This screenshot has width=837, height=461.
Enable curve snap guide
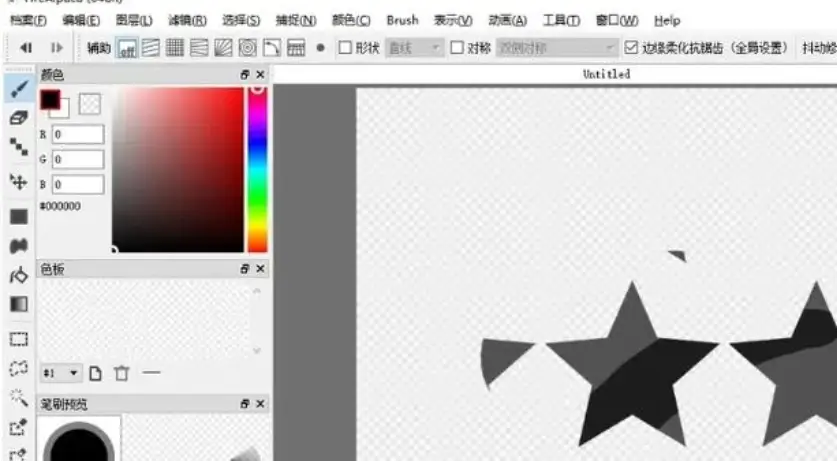tap(271, 48)
